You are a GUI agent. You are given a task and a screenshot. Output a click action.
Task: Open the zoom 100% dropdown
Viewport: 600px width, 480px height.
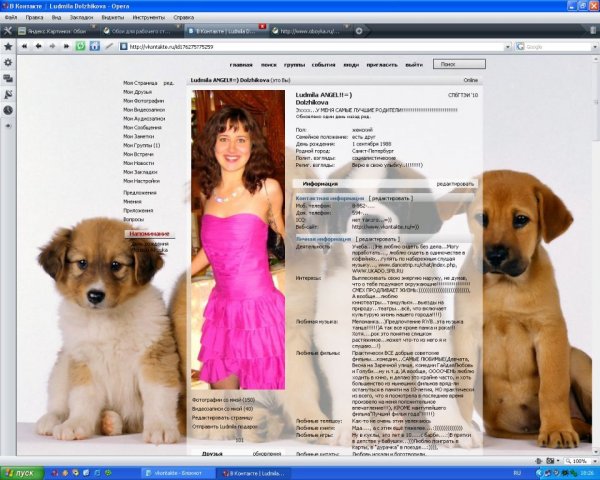pyautogui.click(x=595, y=461)
